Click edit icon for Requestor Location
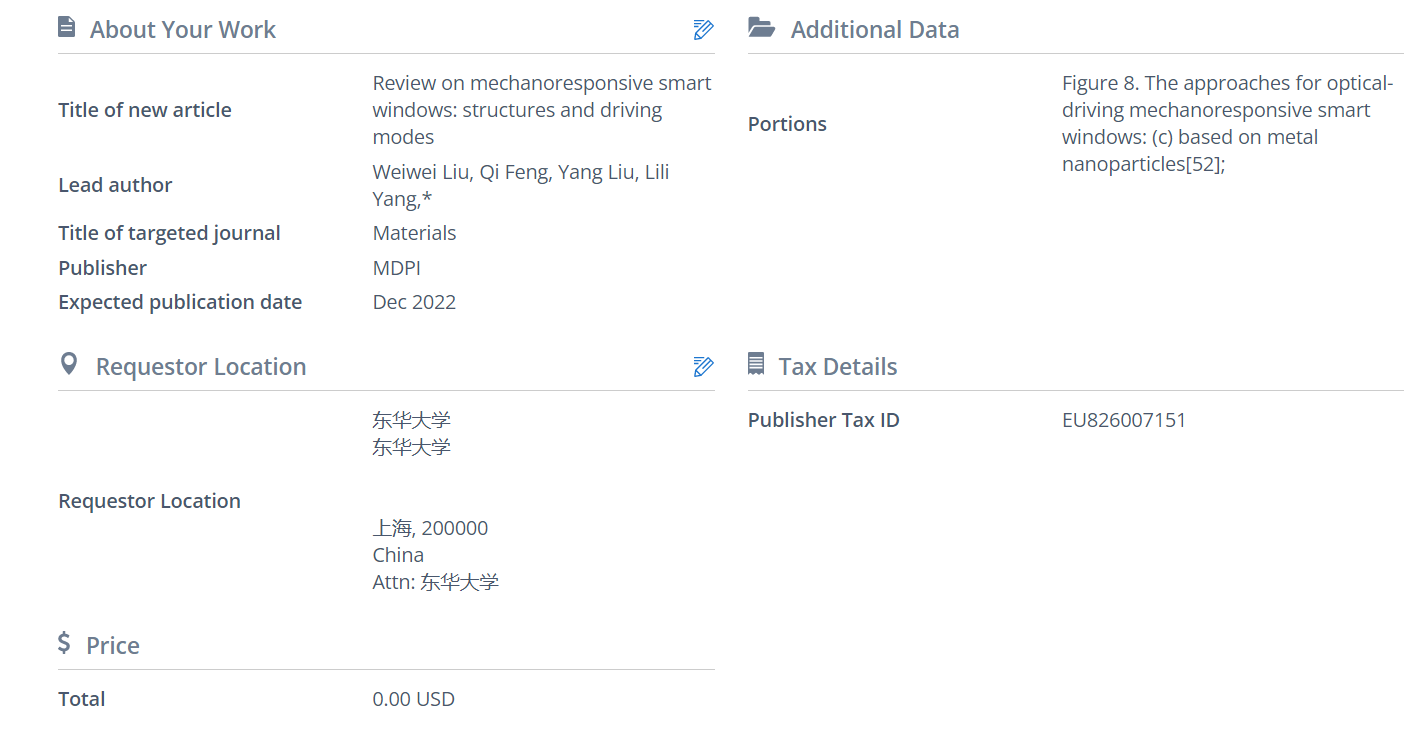The height and width of the screenshot is (744, 1428). (x=703, y=367)
